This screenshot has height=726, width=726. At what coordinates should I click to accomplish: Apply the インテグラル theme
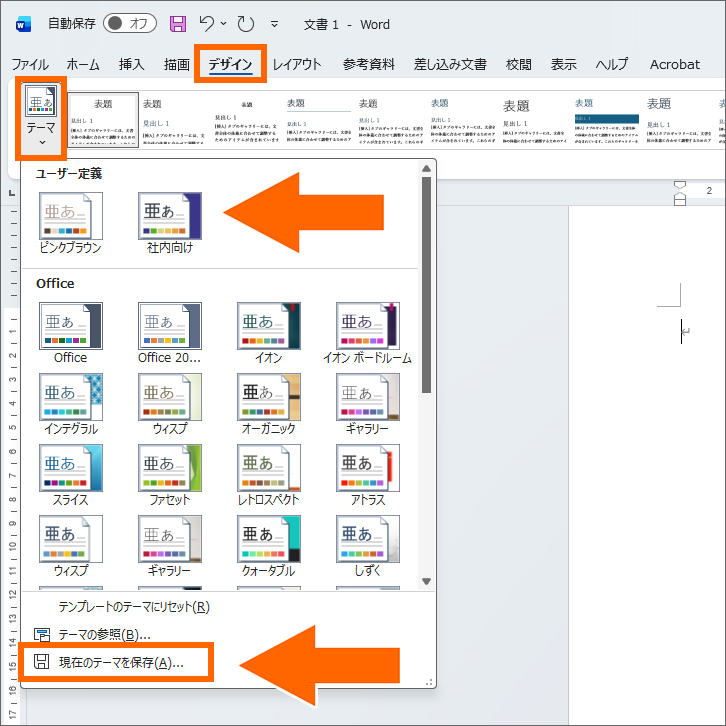tap(70, 405)
